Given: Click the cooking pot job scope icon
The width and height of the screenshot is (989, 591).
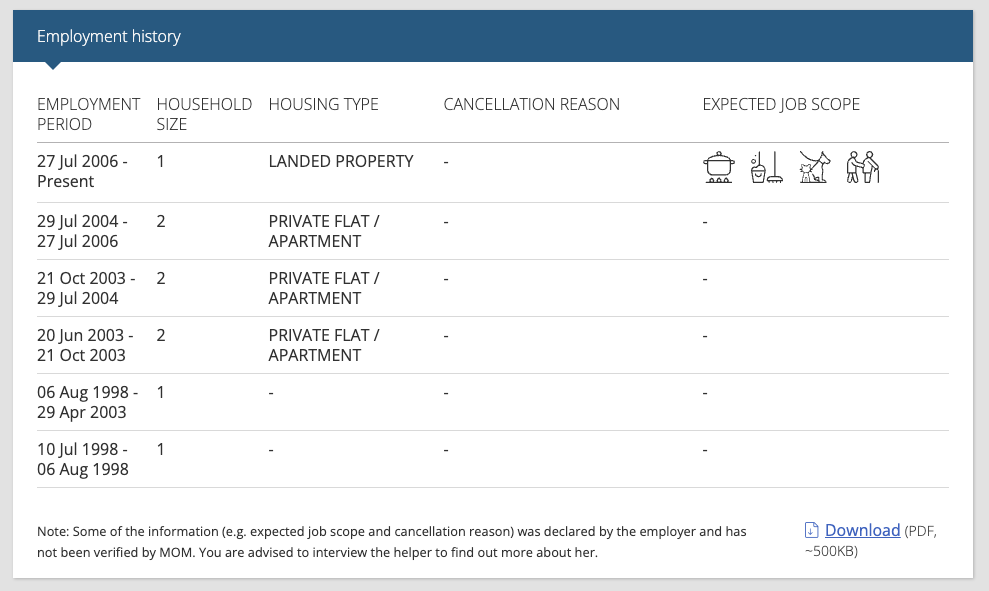Looking at the screenshot, I should (x=718, y=167).
